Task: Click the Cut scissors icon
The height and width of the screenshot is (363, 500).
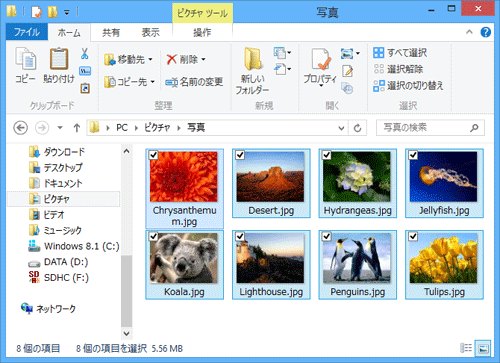Action: 85,53
